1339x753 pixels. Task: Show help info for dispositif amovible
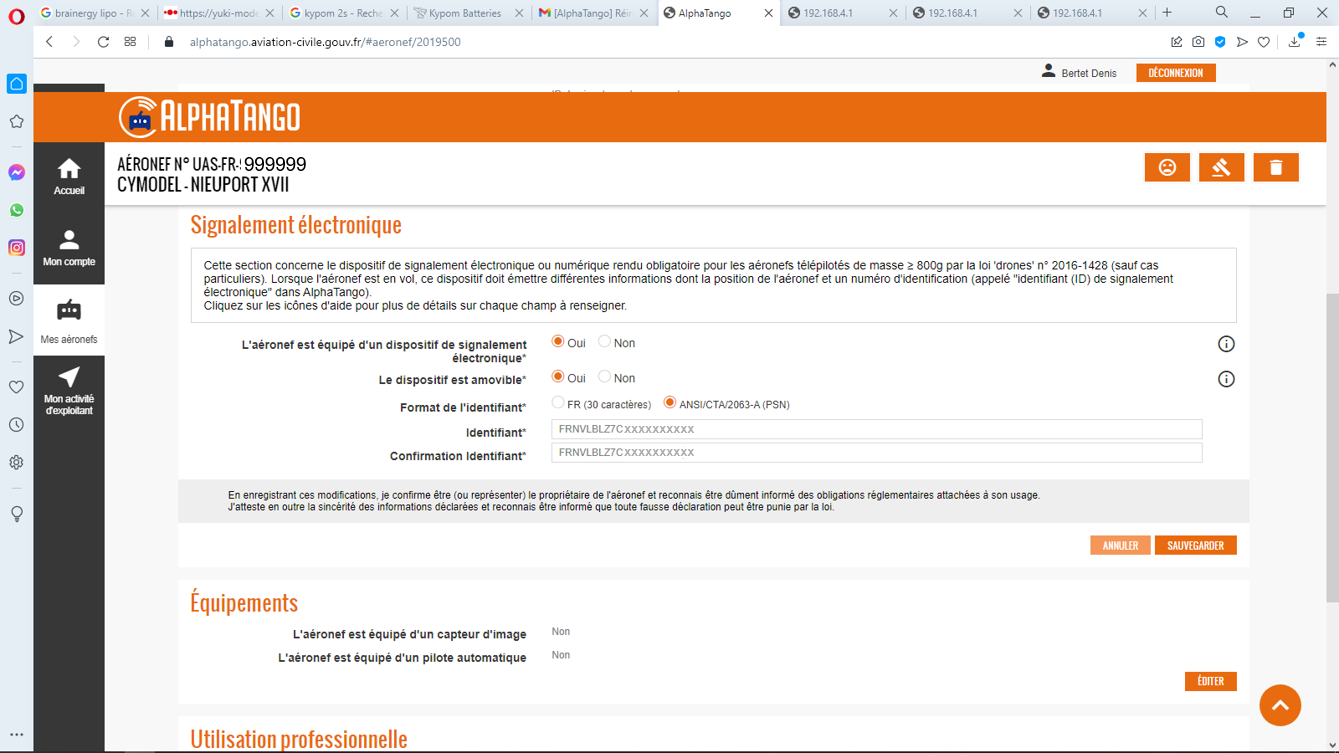[1226, 379]
